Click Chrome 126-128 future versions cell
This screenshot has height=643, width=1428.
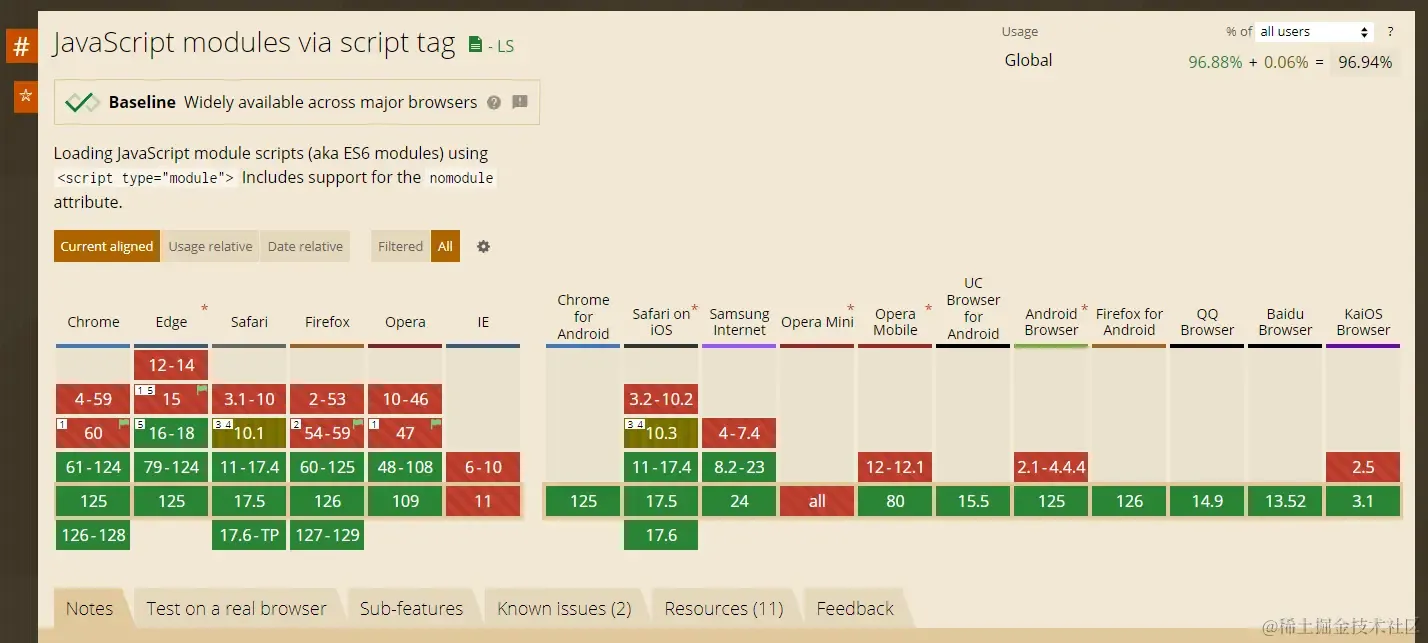click(93, 535)
